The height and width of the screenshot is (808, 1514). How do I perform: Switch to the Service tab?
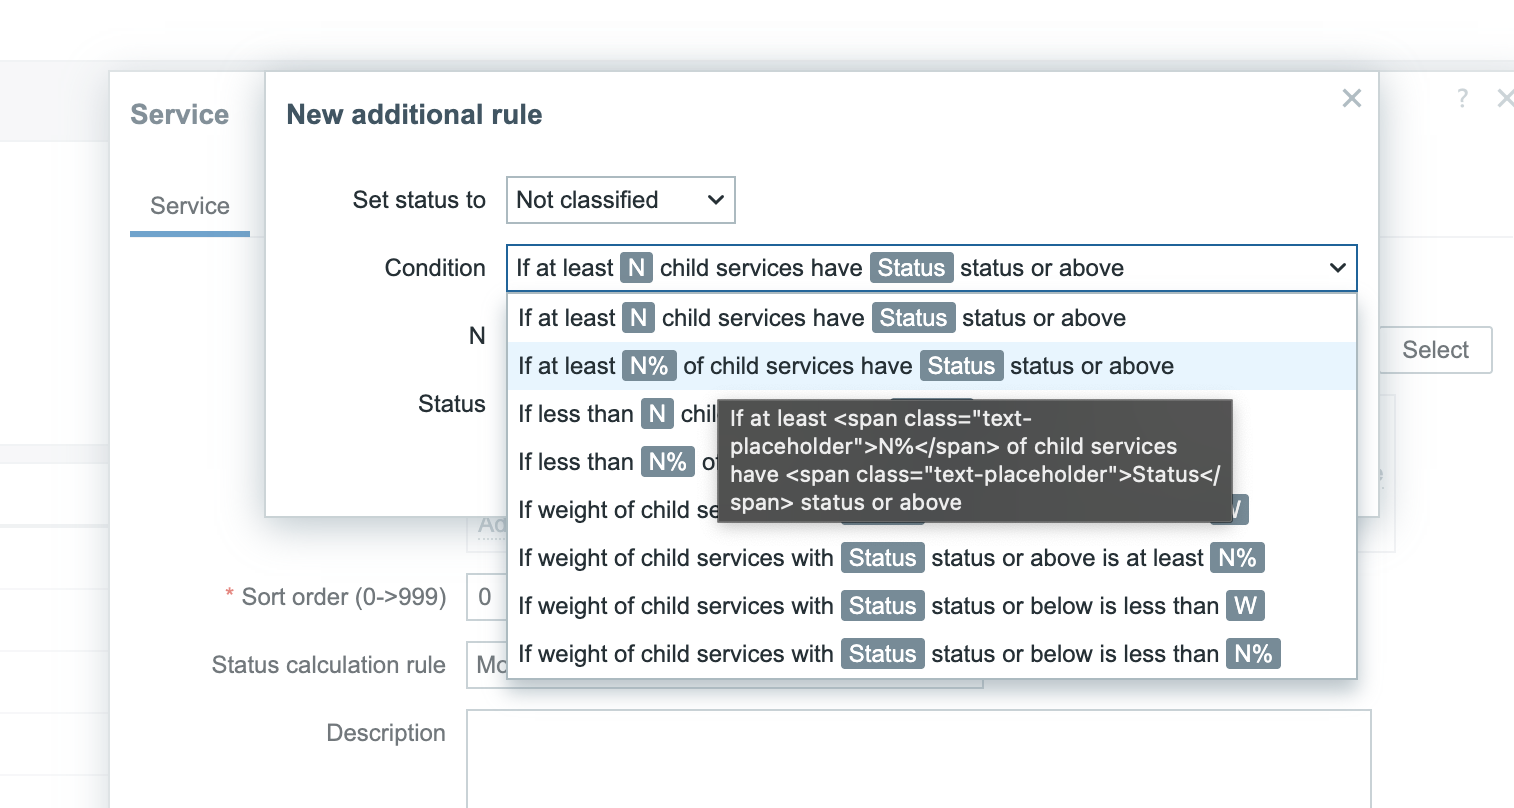189,206
